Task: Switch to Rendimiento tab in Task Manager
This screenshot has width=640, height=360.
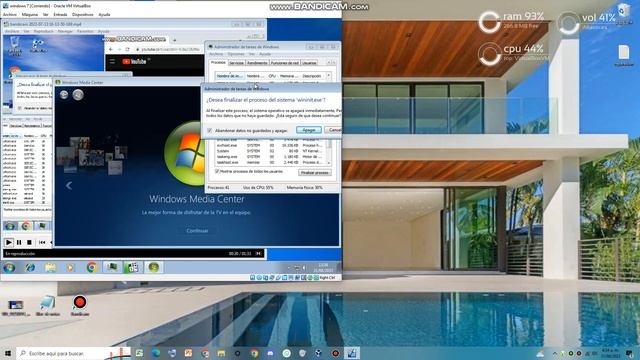Action: click(x=257, y=63)
